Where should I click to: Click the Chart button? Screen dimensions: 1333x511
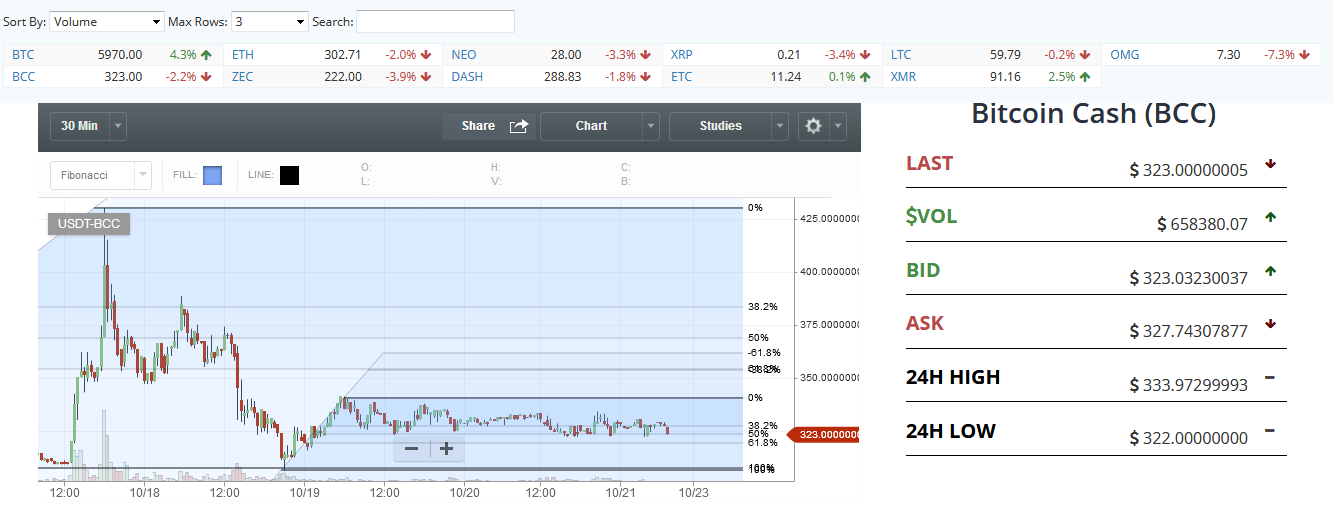click(591, 126)
